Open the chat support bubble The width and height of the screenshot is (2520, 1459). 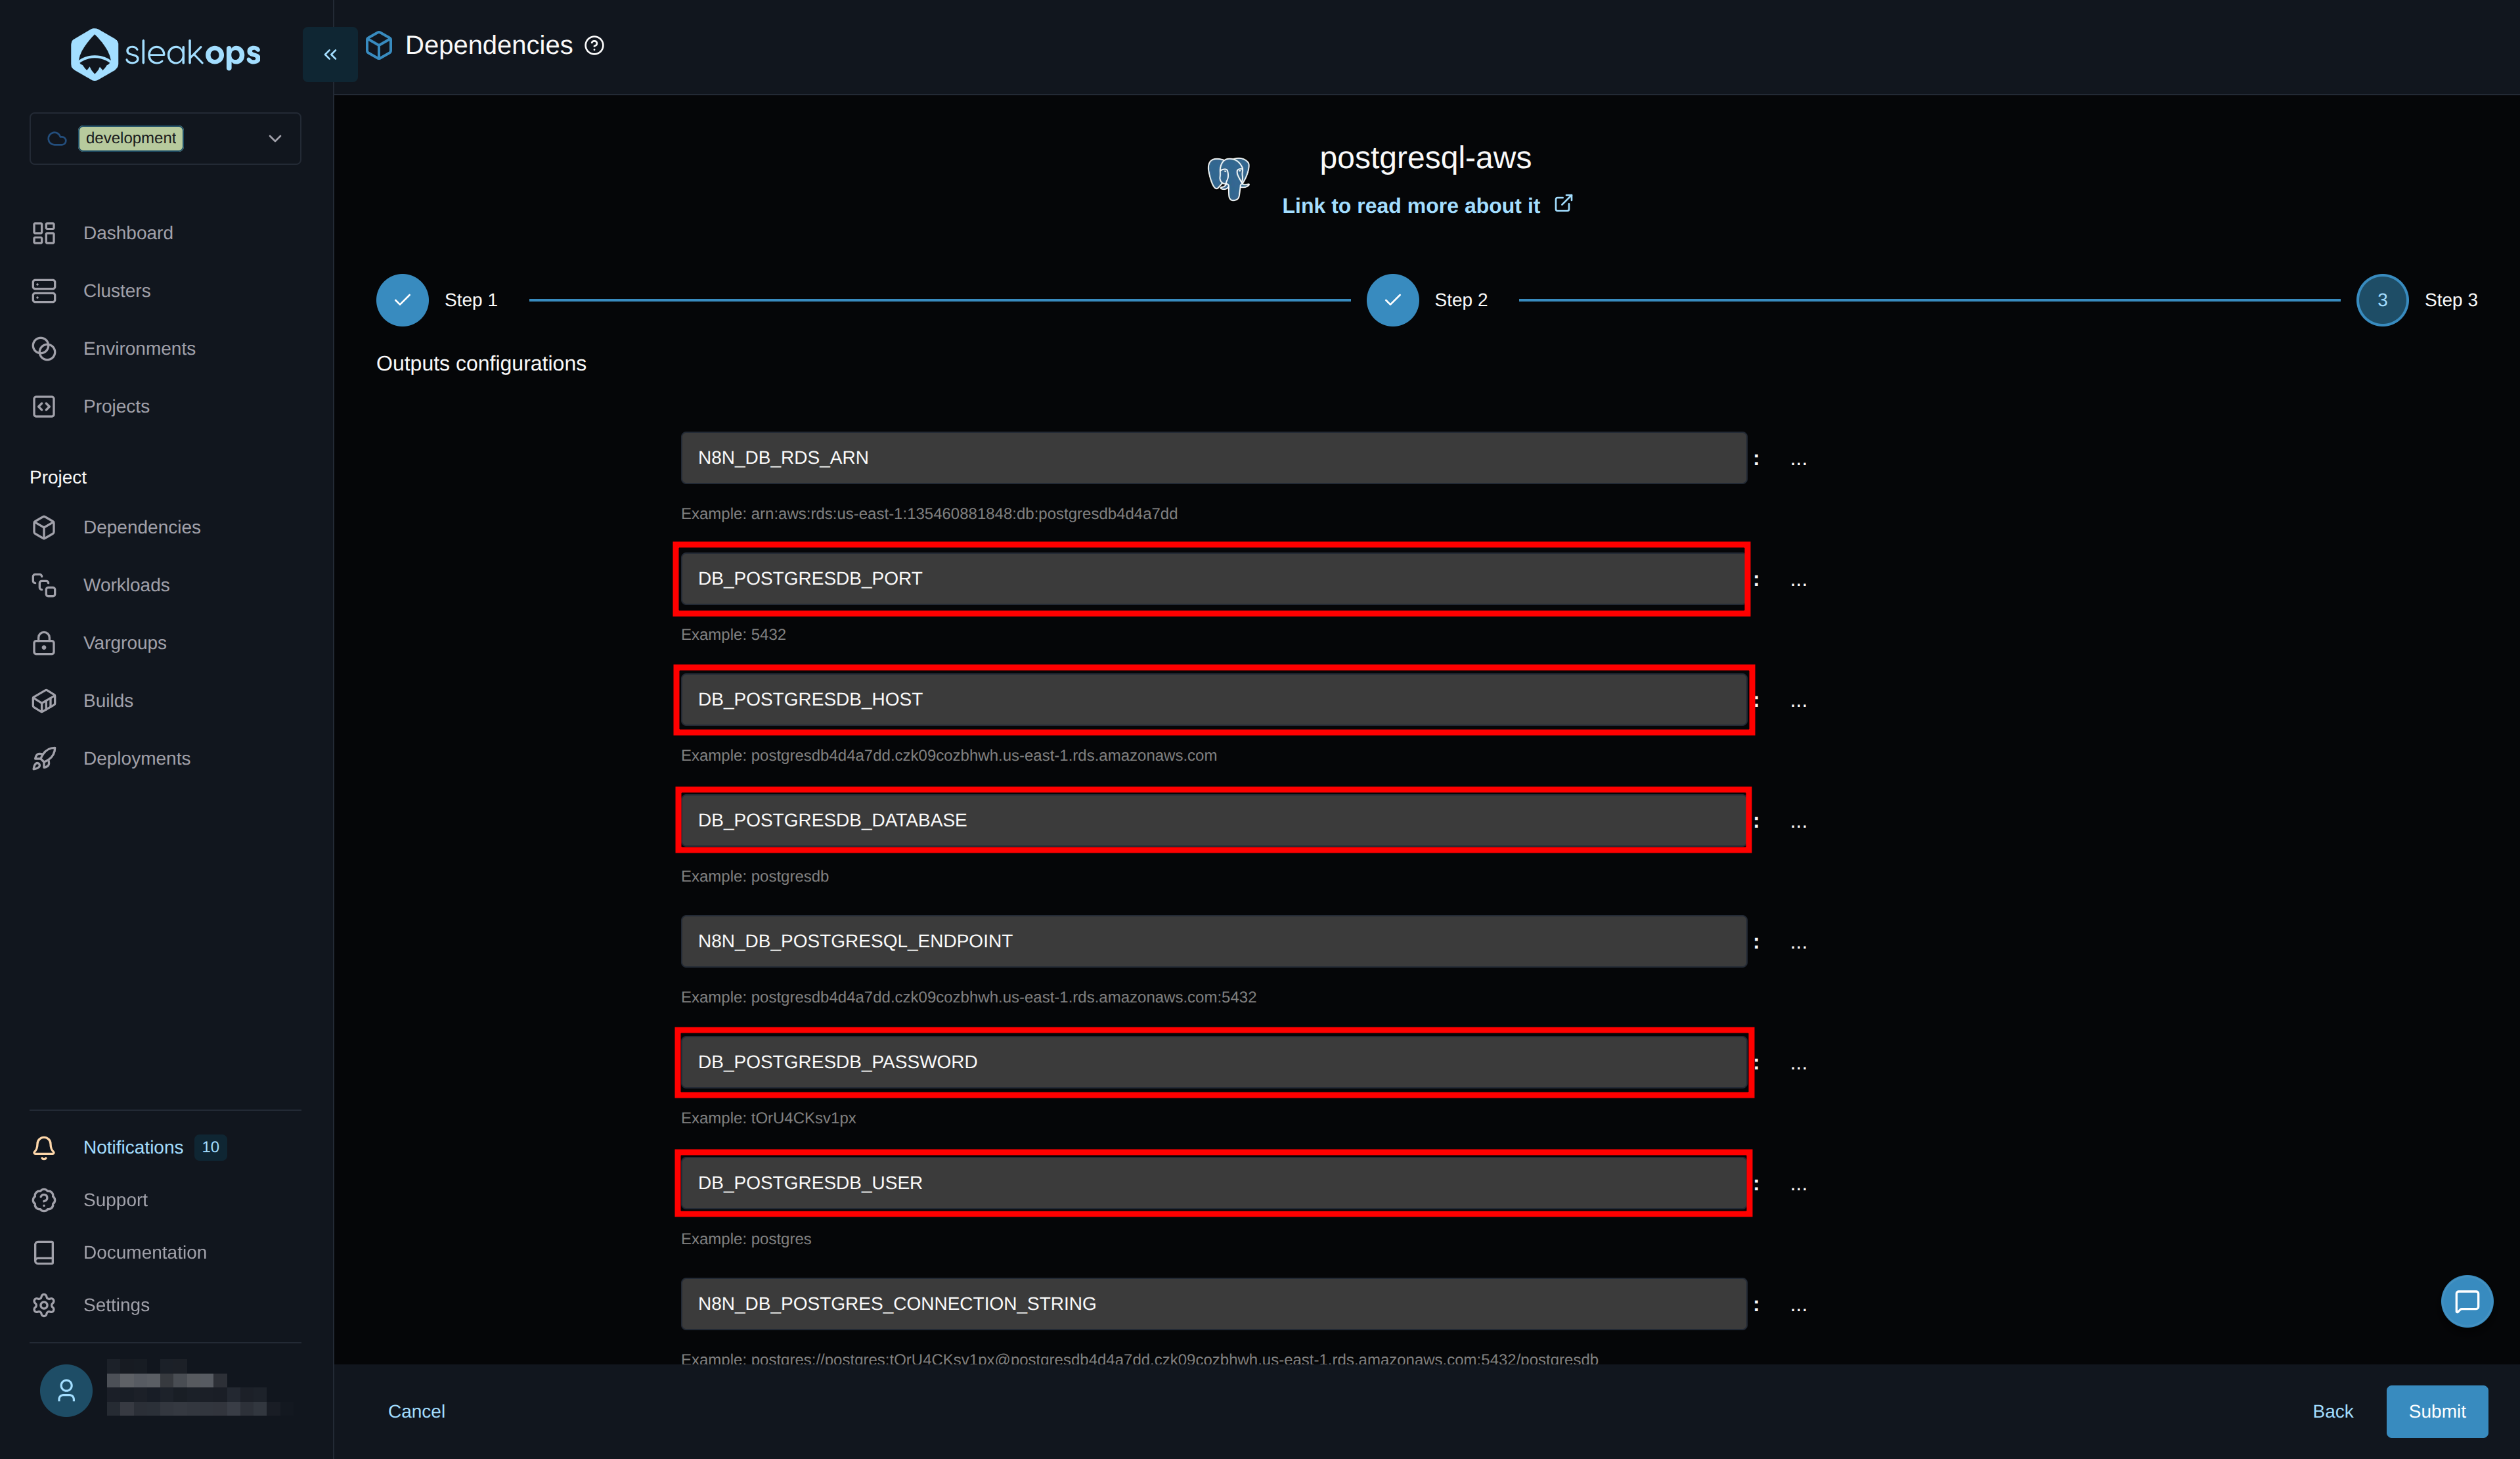pyautogui.click(x=2467, y=1301)
